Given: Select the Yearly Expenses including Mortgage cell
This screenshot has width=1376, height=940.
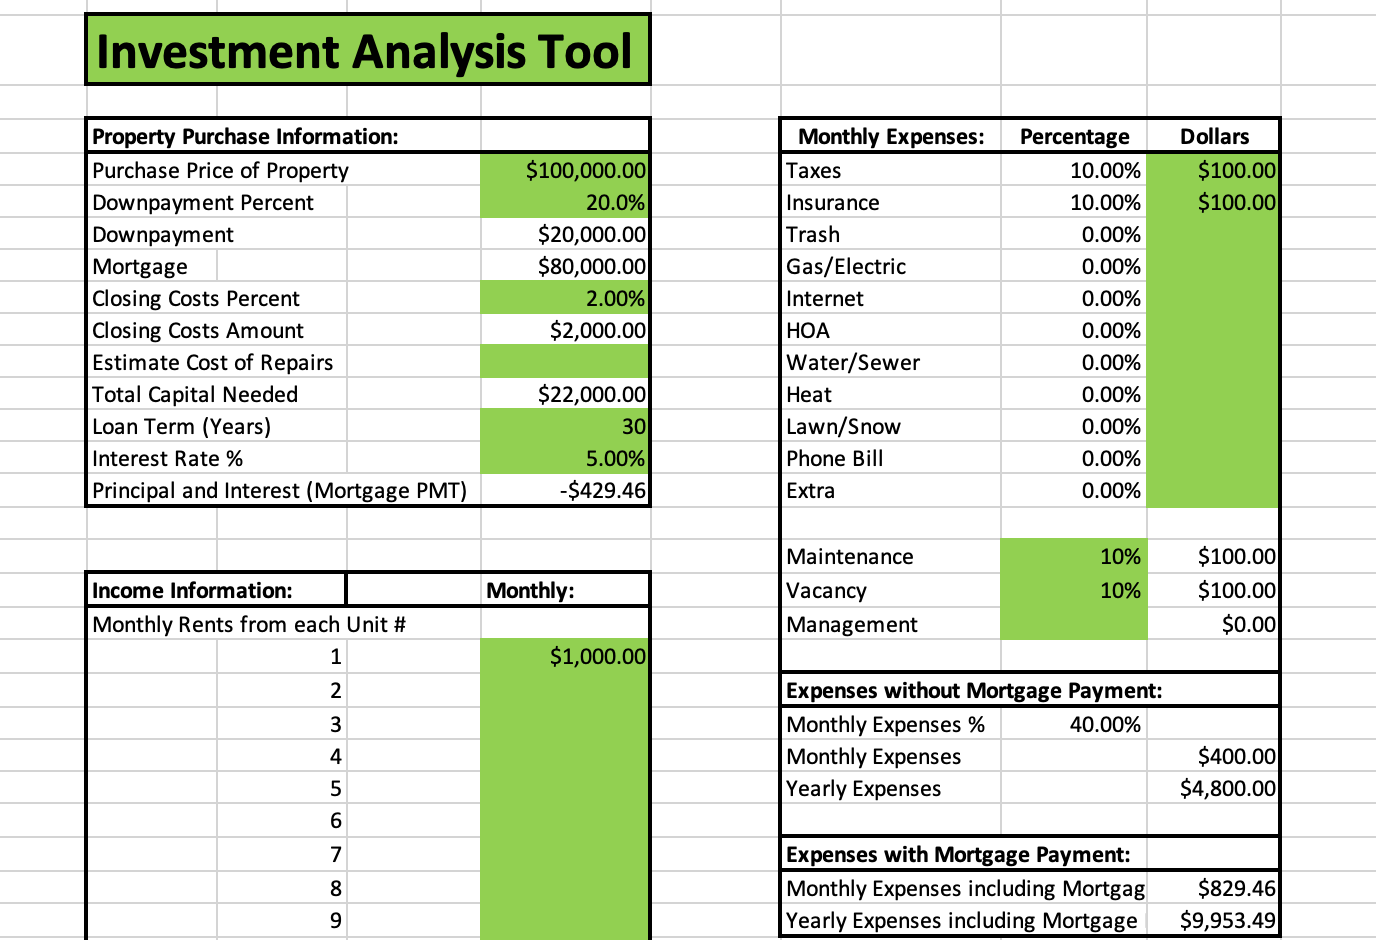Looking at the screenshot, I should (1213, 920).
